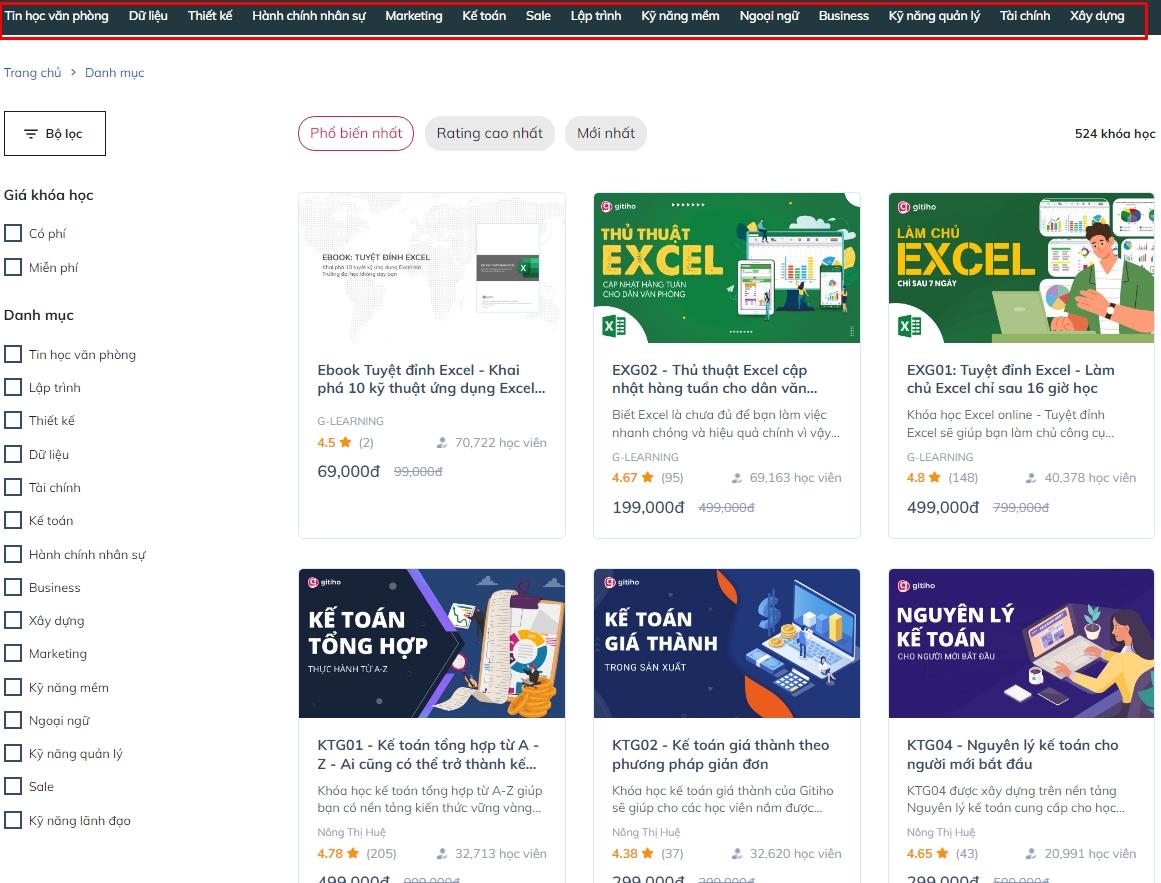Tick Kỹ năng lãnh đạo category checkbox
Screen dimensions: 1161x883
click(13, 820)
